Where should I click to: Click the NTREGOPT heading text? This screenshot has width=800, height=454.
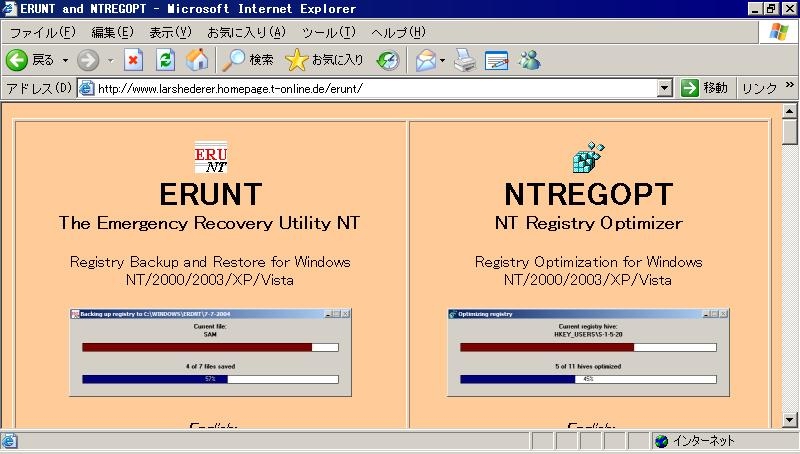(588, 194)
